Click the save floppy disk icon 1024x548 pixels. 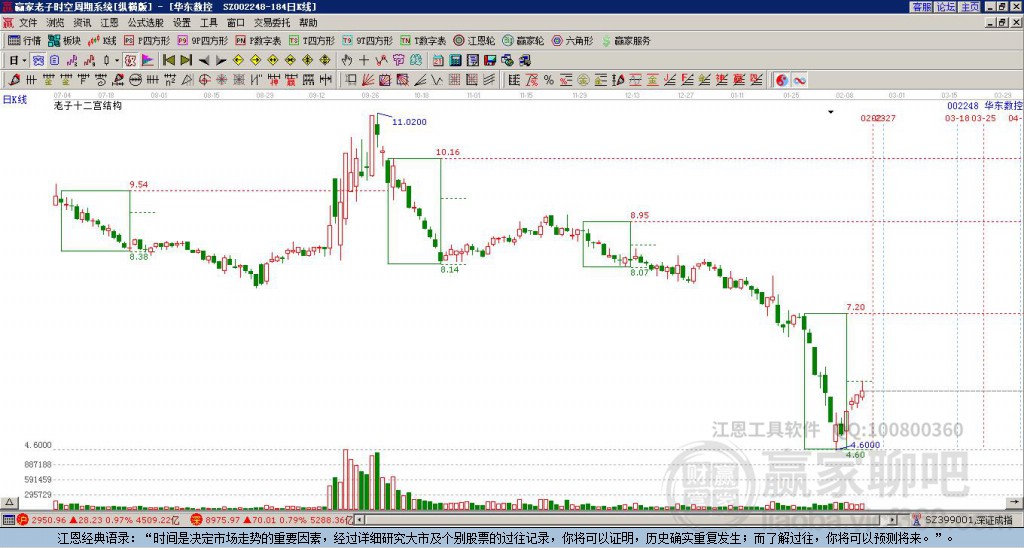(490, 60)
